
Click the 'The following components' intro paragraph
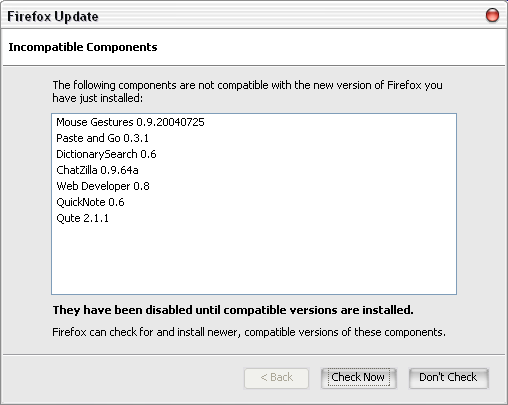[247, 91]
